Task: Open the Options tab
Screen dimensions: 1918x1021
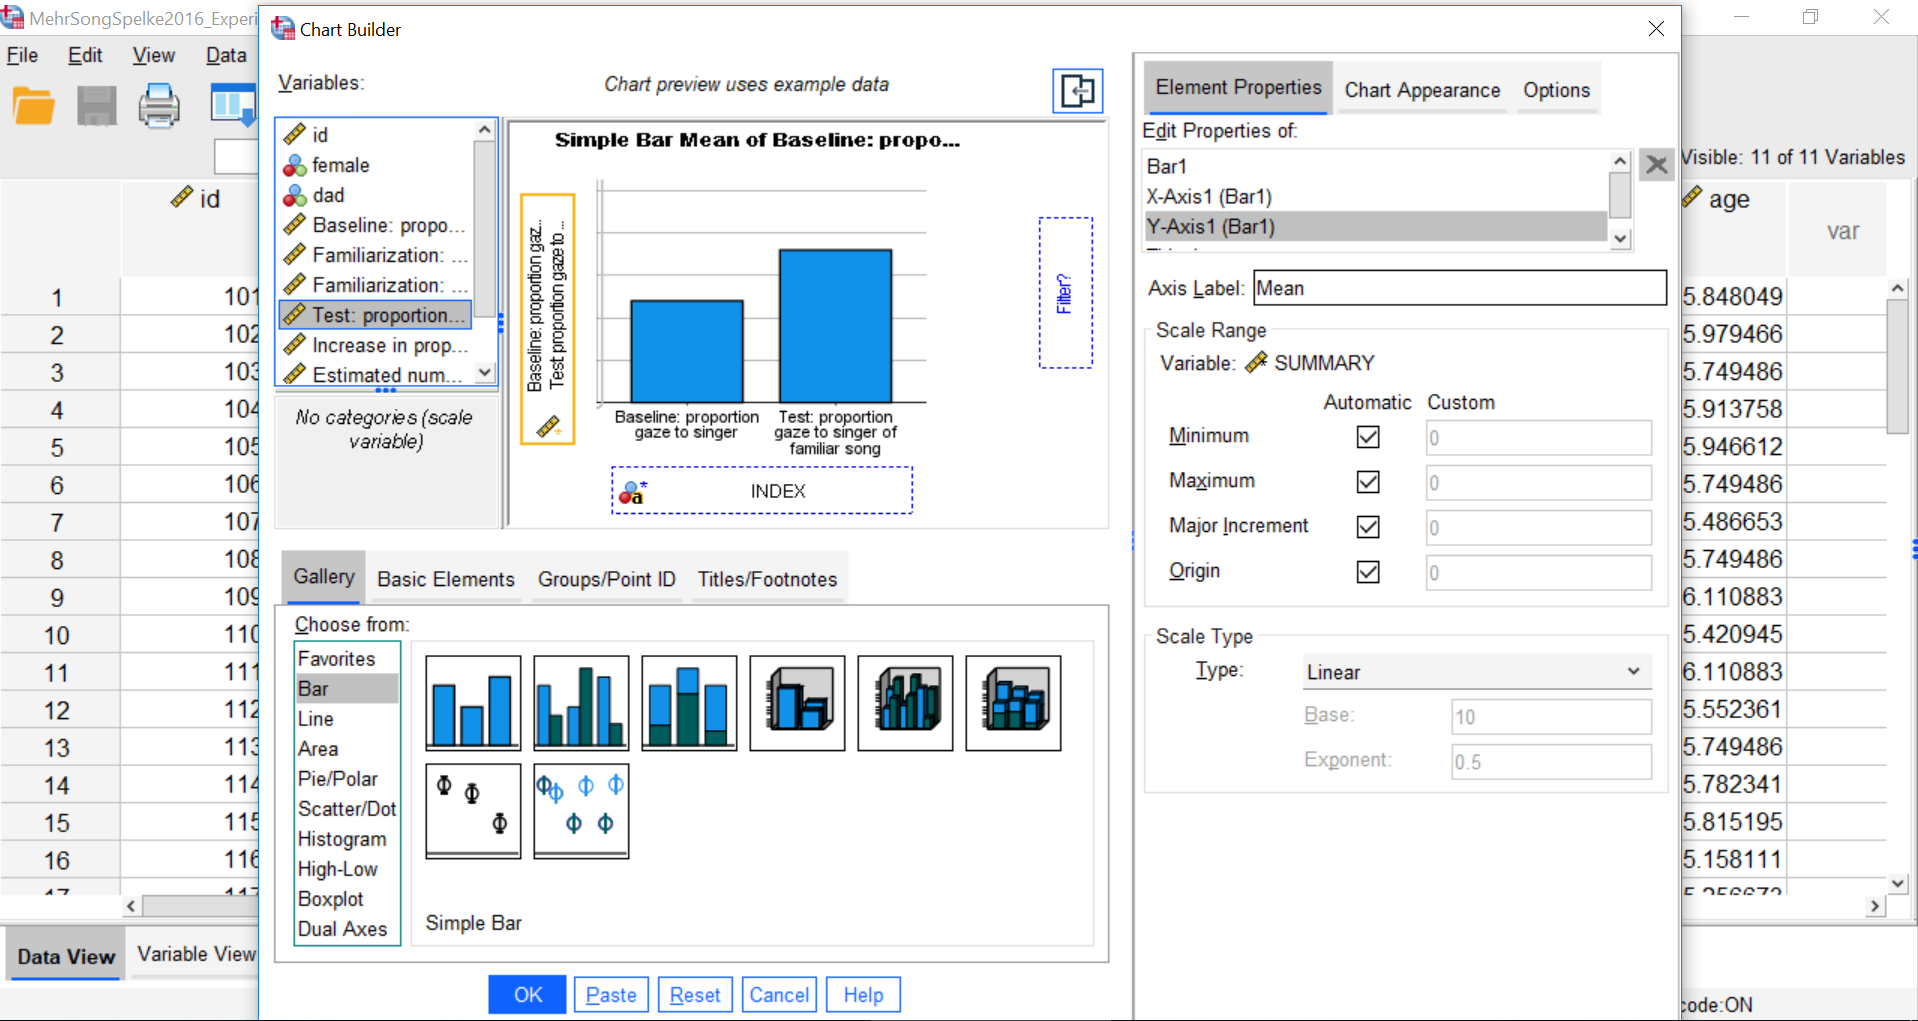Action: pos(1556,90)
